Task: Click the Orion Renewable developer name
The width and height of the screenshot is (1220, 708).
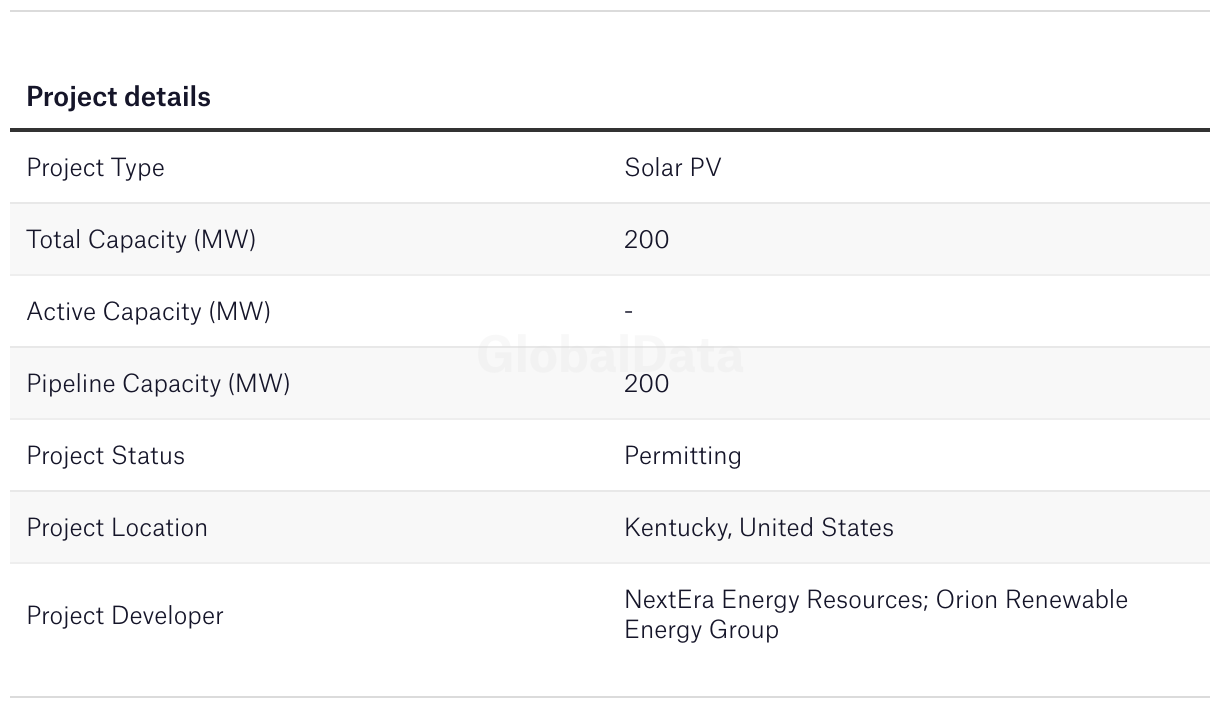Action: [x=1032, y=600]
